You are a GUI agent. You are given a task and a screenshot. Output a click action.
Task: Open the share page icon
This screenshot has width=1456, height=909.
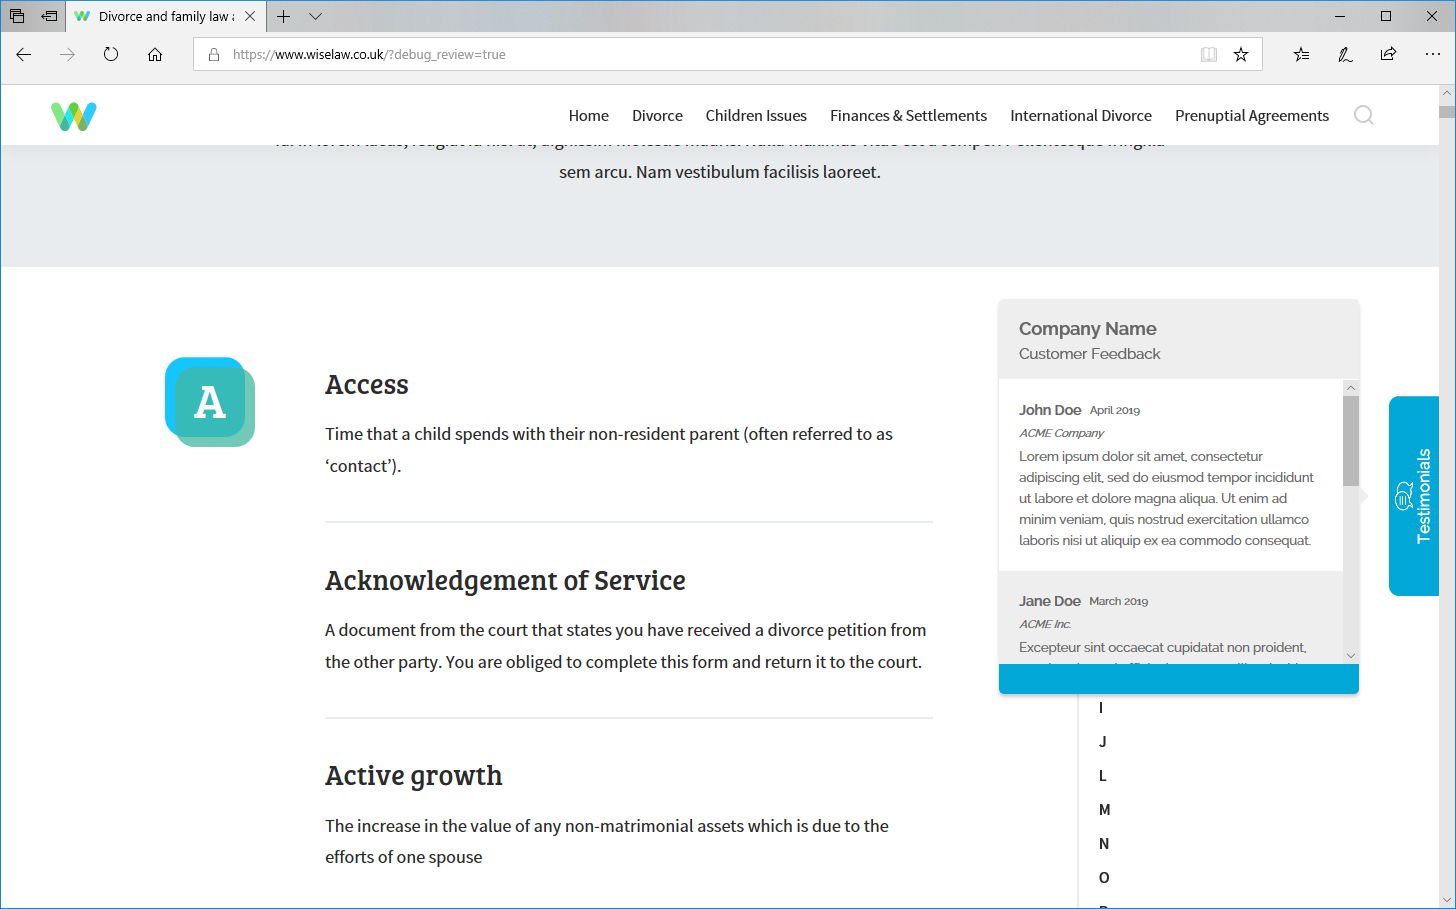click(1388, 54)
